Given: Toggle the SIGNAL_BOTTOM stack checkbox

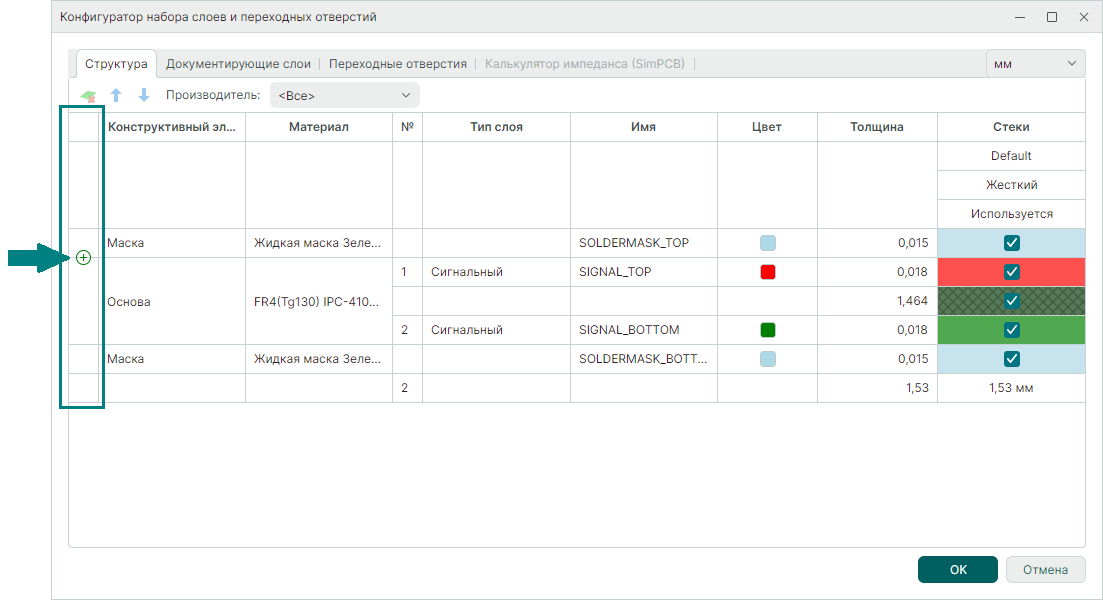Looking at the screenshot, I should pos(1011,330).
